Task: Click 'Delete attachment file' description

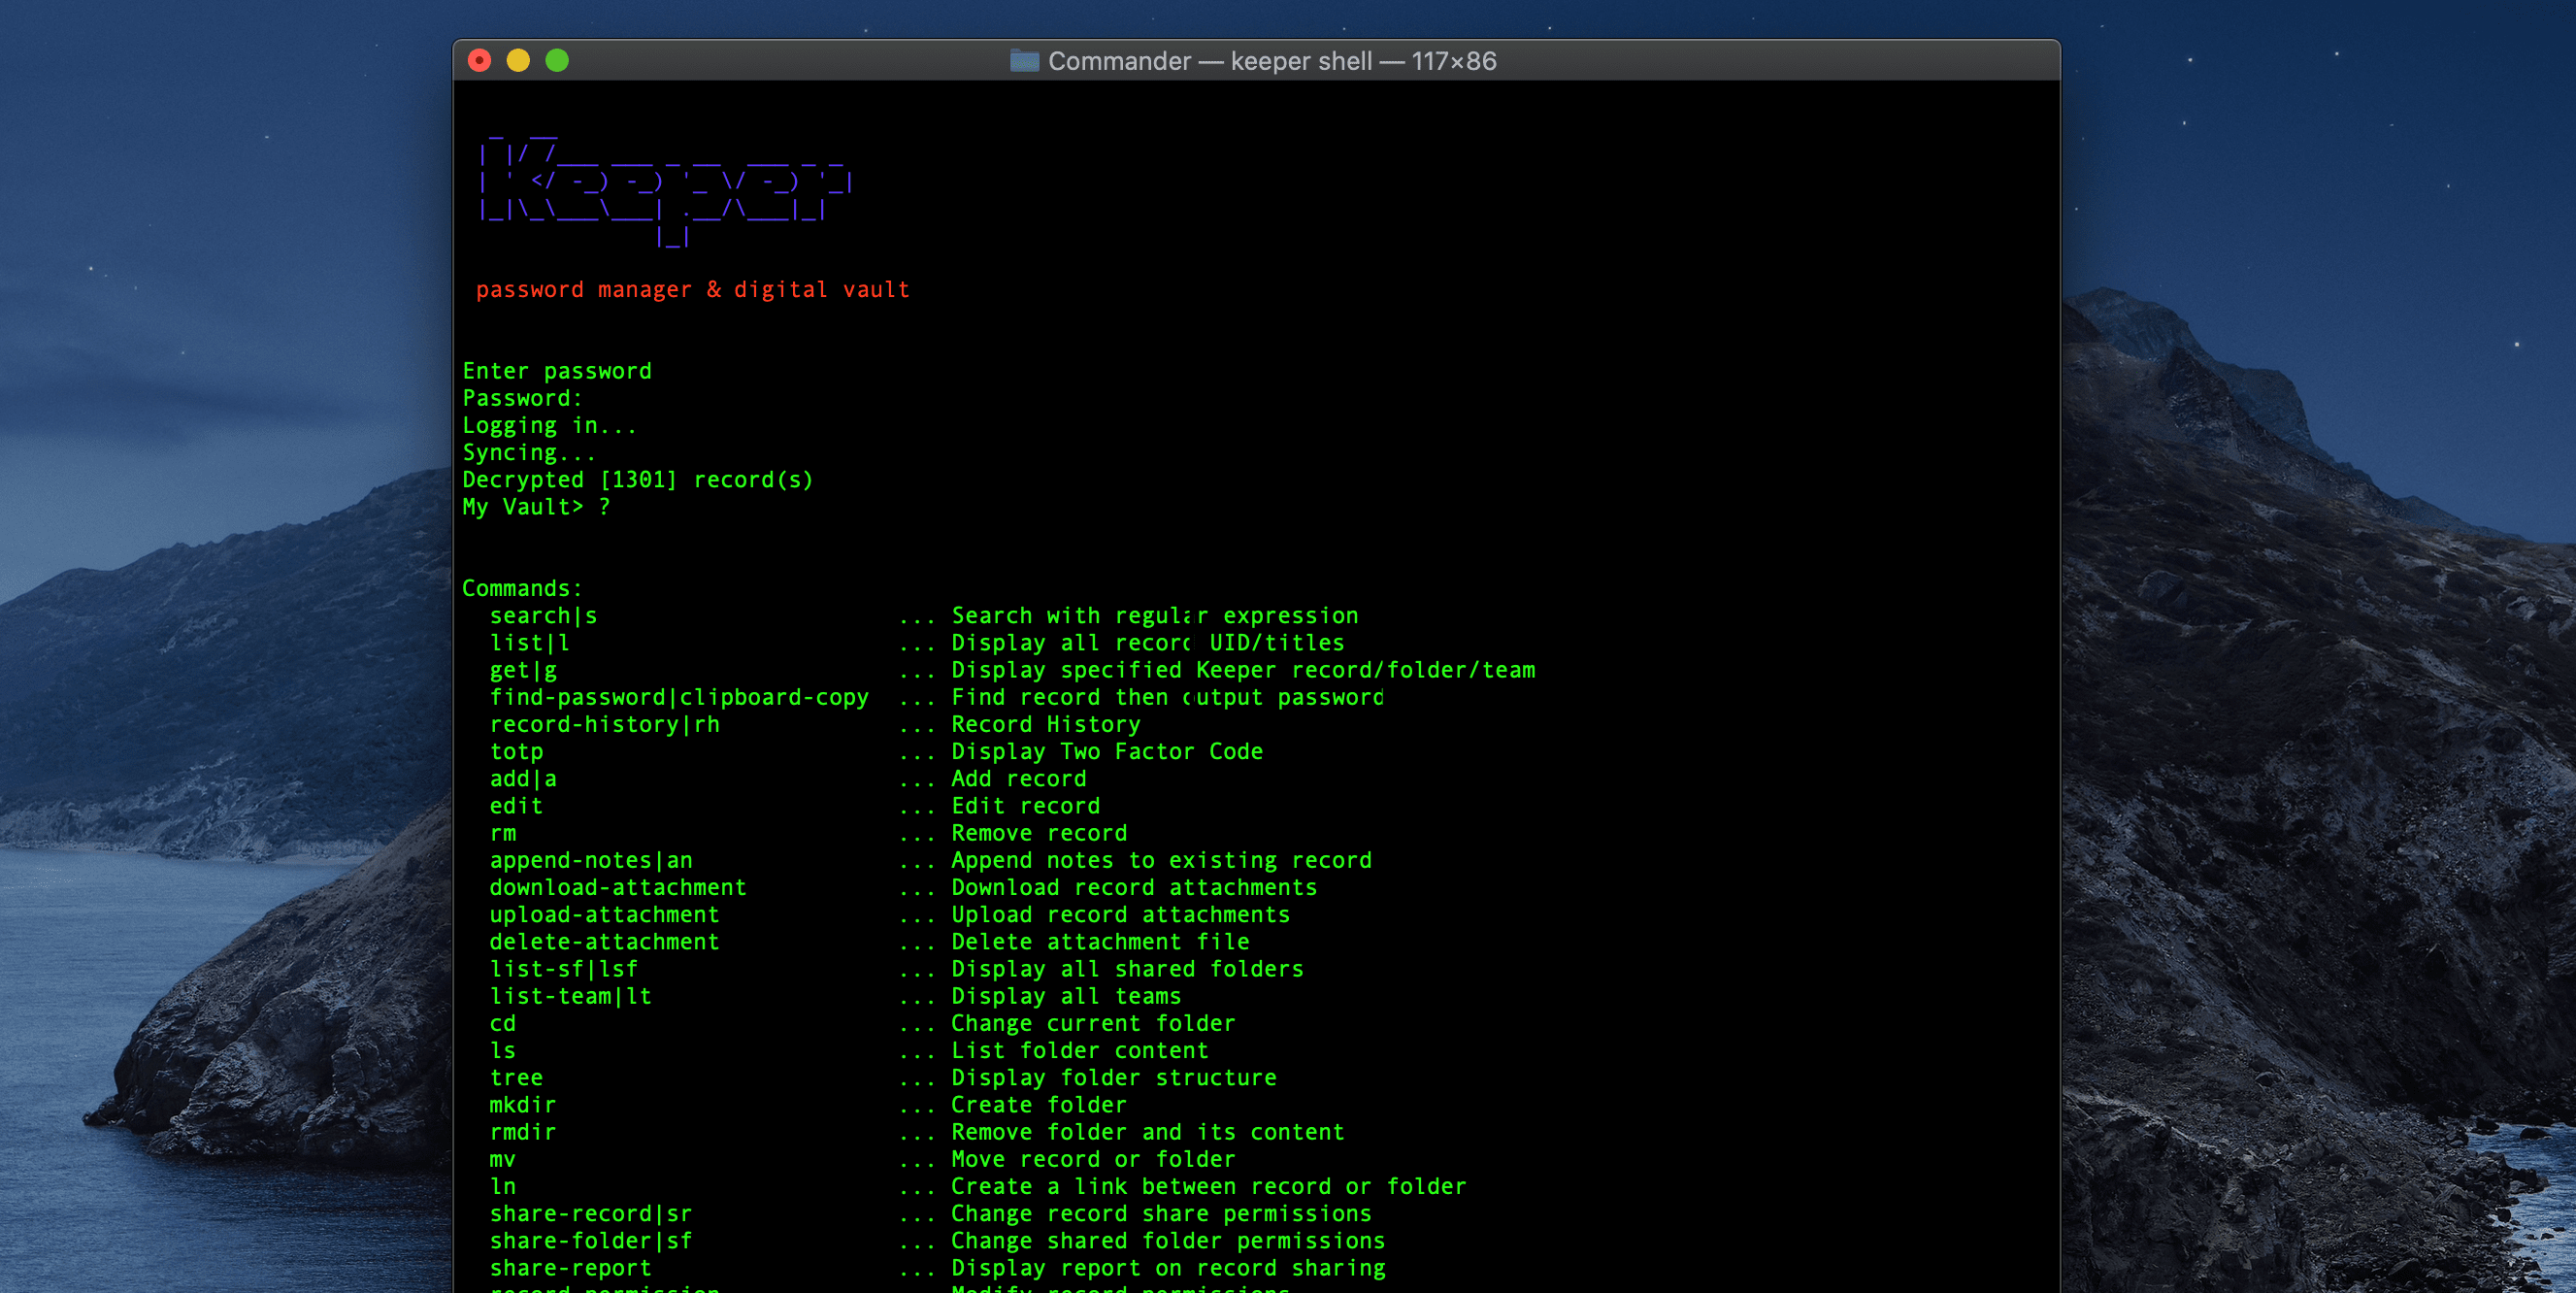Action: [1100, 942]
